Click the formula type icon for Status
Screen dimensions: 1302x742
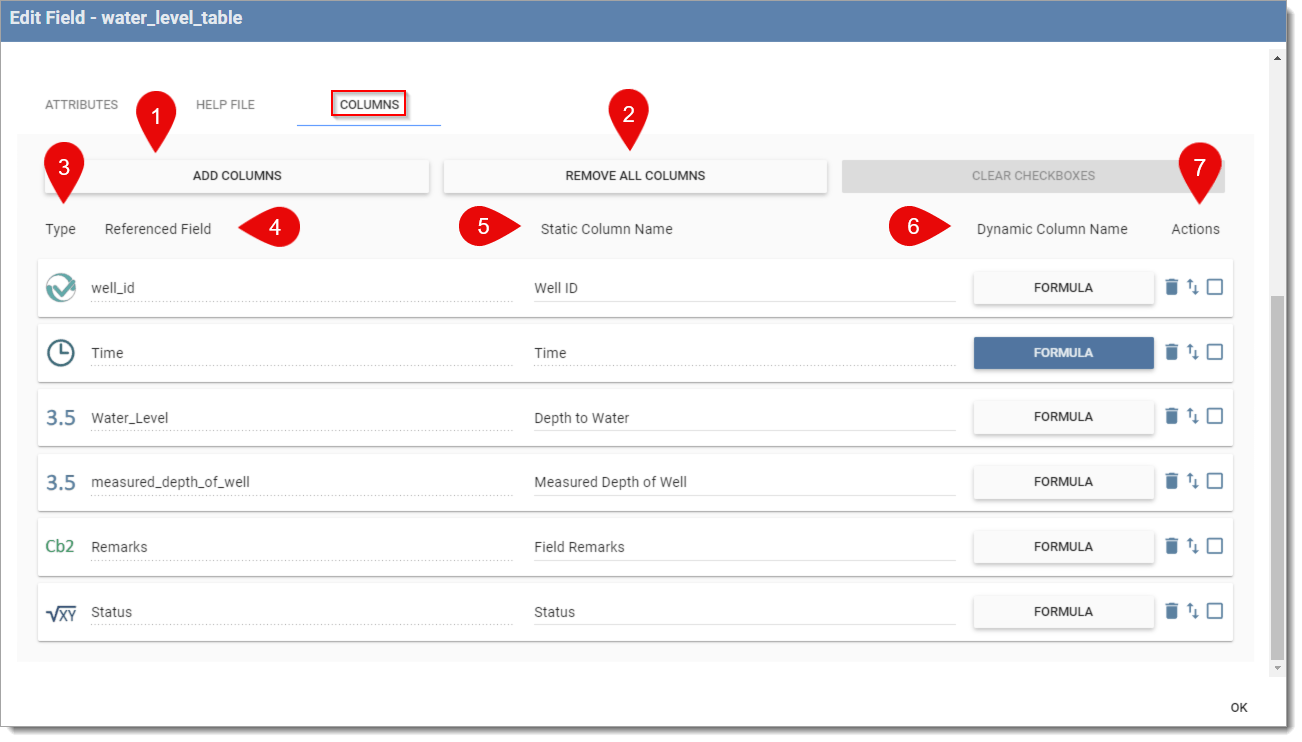tap(61, 612)
